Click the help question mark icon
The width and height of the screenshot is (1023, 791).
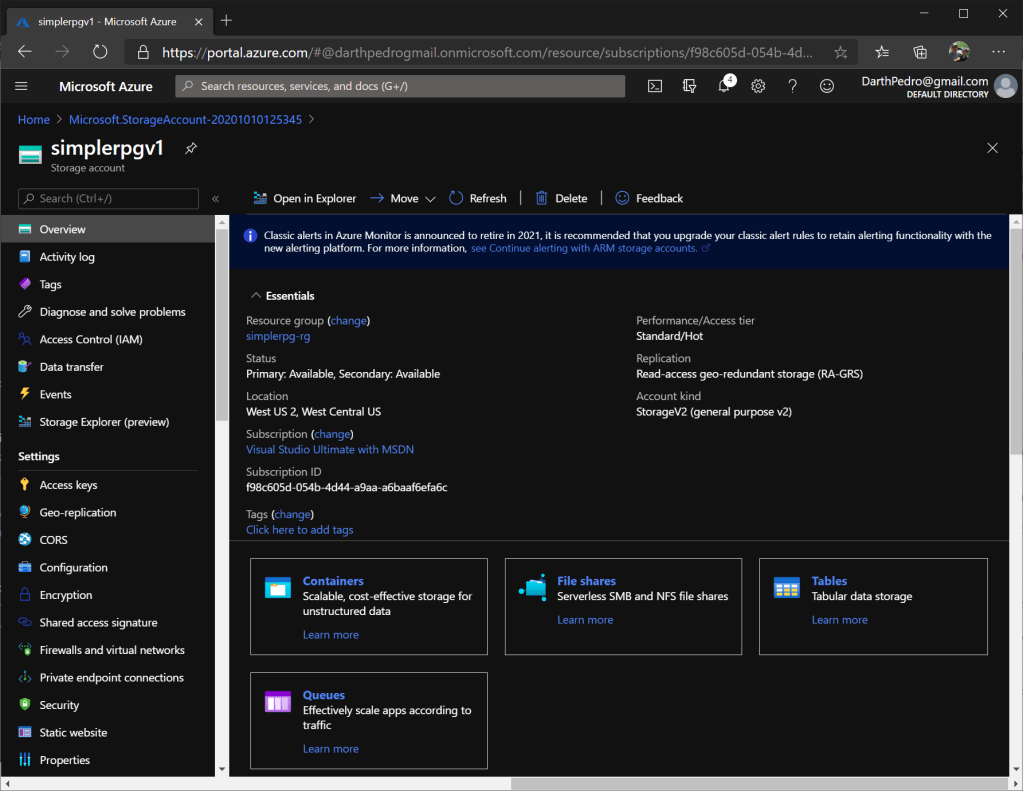[792, 86]
